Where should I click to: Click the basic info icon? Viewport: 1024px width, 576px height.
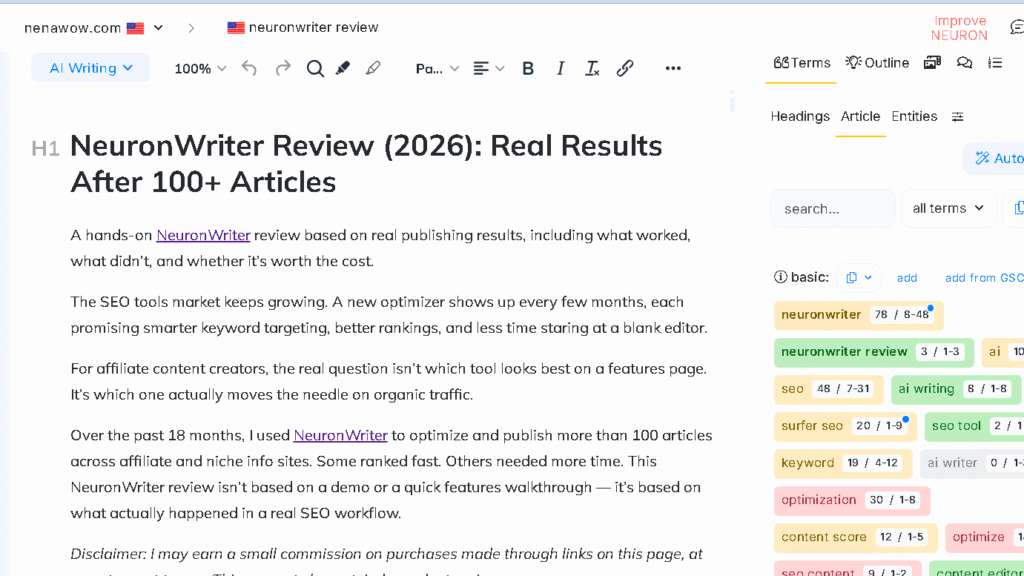click(x=780, y=277)
